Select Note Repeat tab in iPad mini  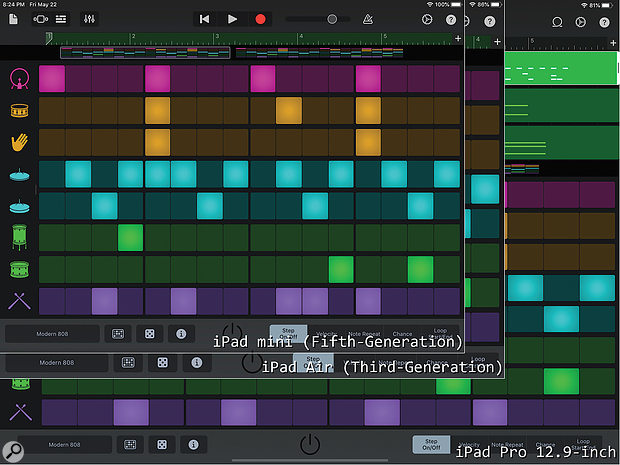[364, 334]
